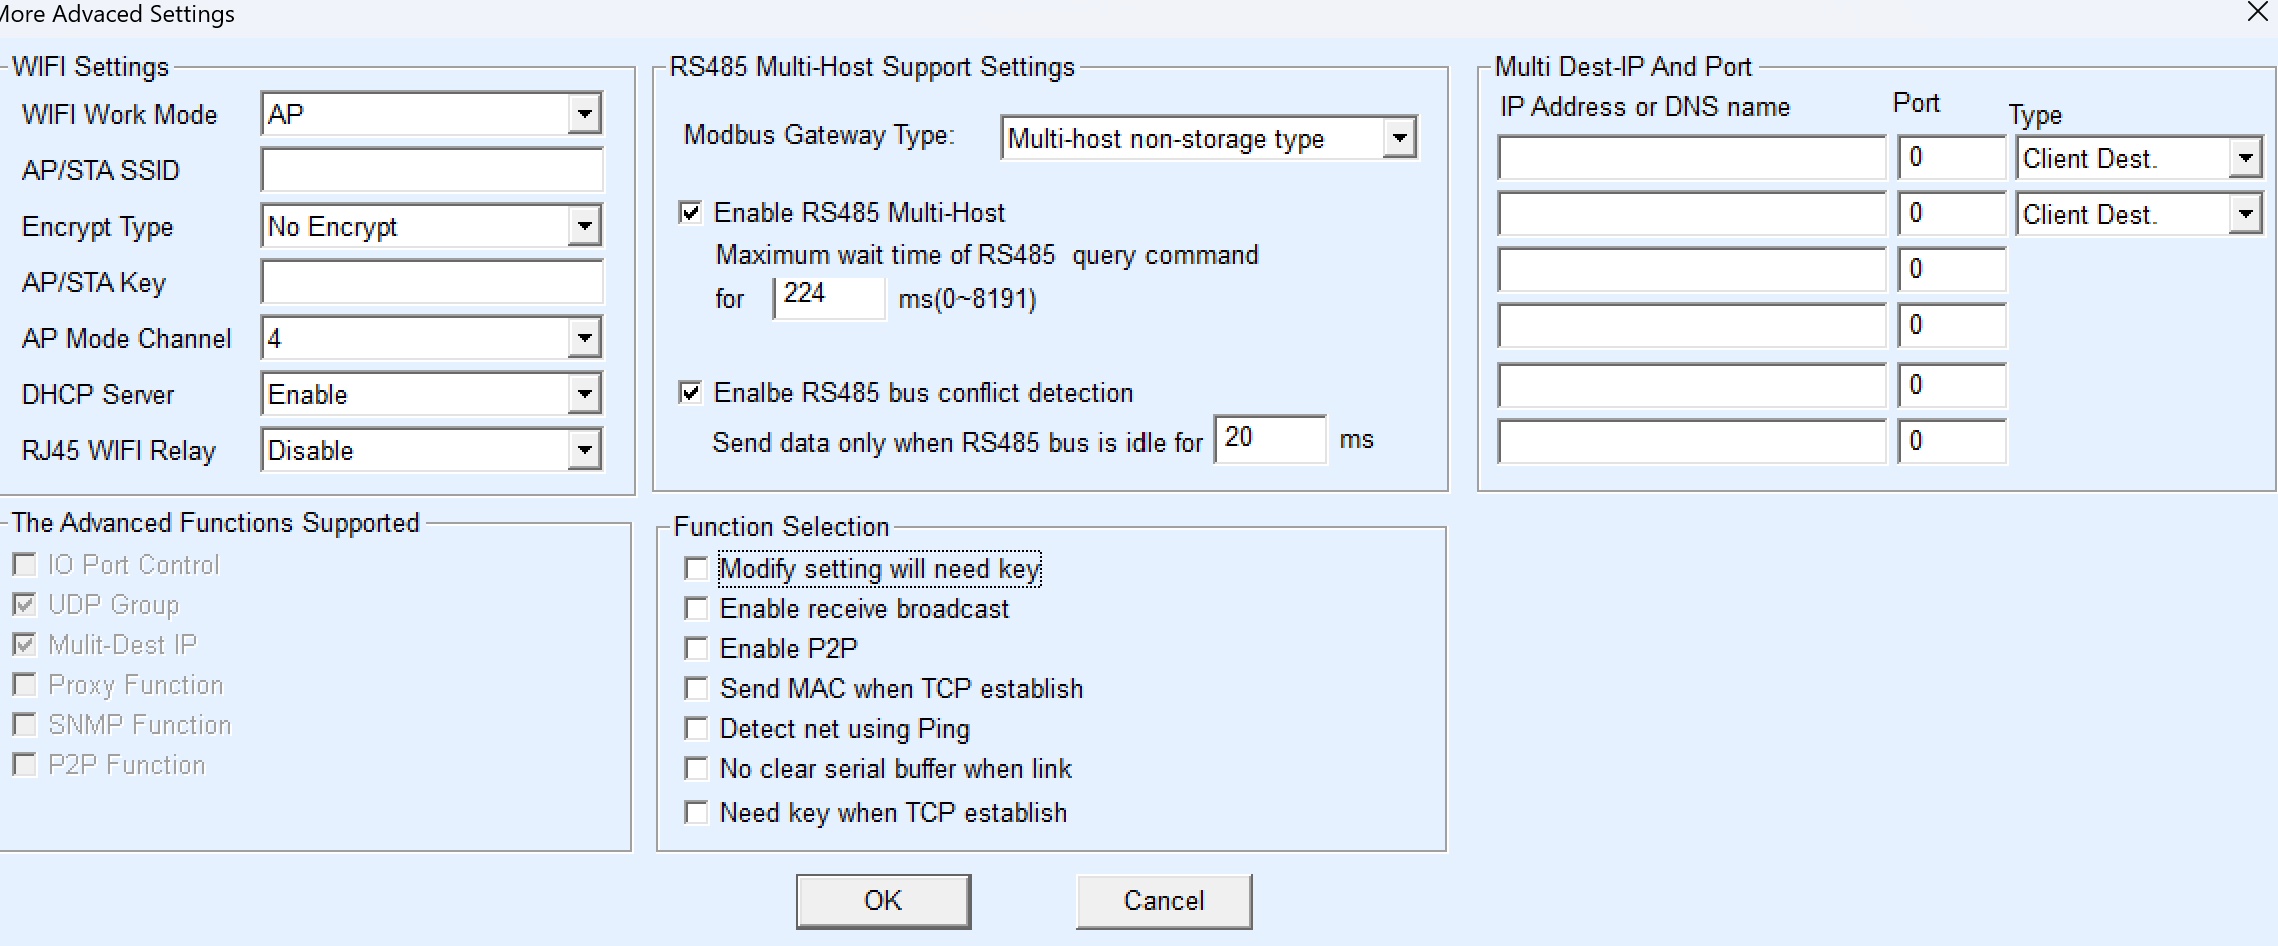Expand the DHCP Server dropdown
Image resolution: width=2278 pixels, height=946 pixels.
tap(584, 394)
